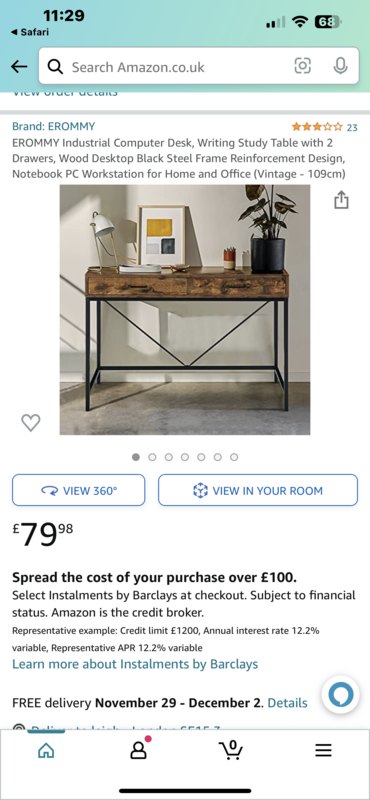
Task: Open Learn more about Instalments by Barclays
Action: [135, 664]
